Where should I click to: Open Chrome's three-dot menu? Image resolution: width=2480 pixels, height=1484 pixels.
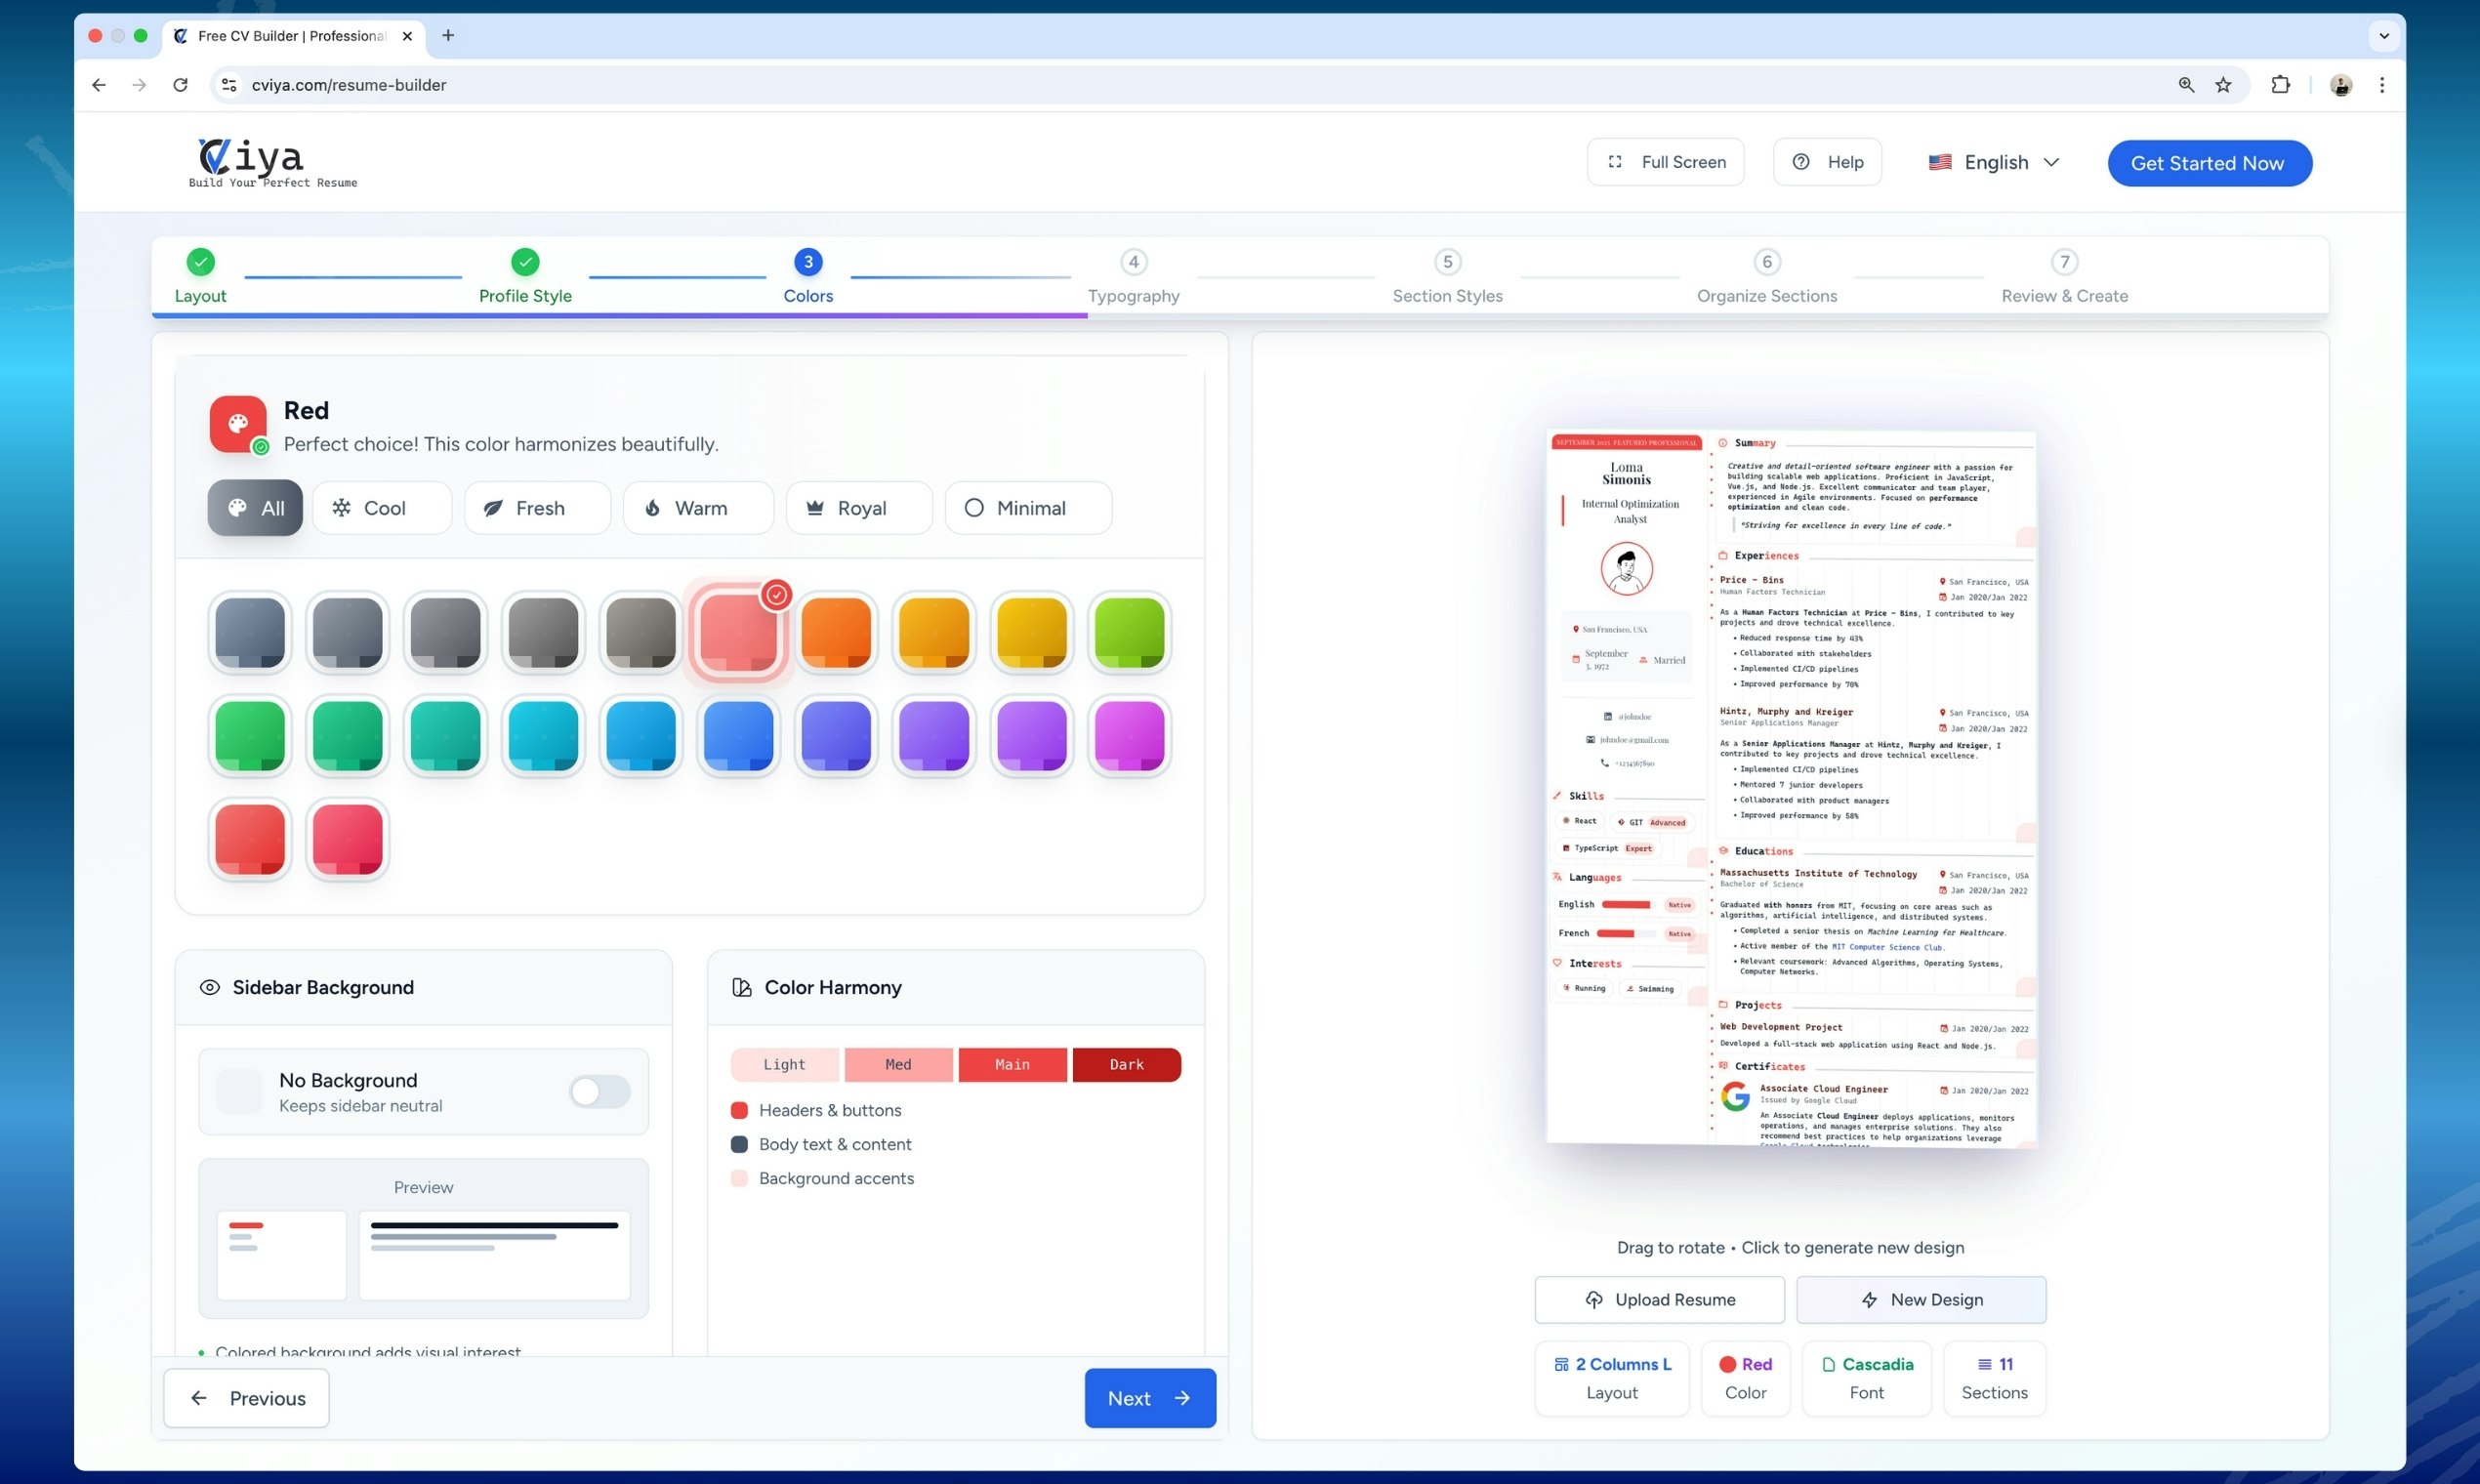click(2381, 85)
